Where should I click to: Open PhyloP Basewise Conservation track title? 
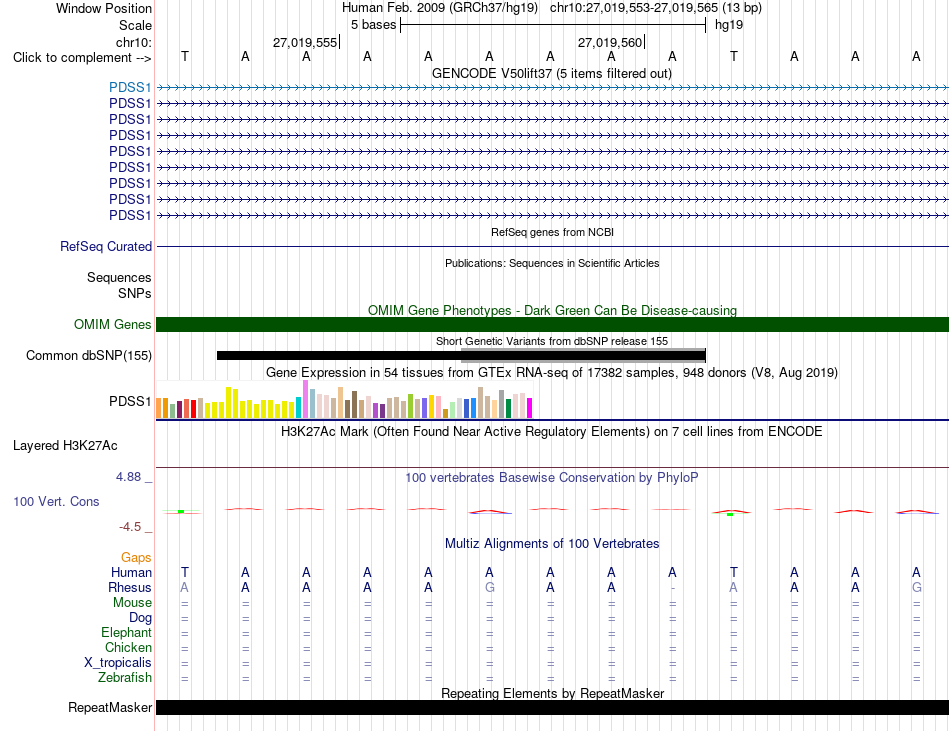pyautogui.click(x=551, y=477)
